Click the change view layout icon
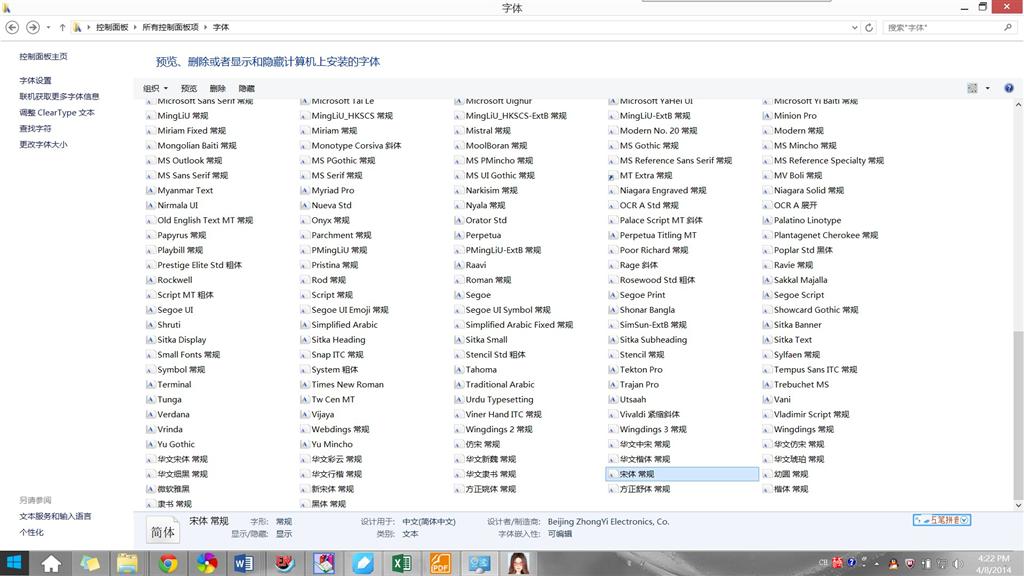This screenshot has height=576, width=1024. tap(972, 88)
